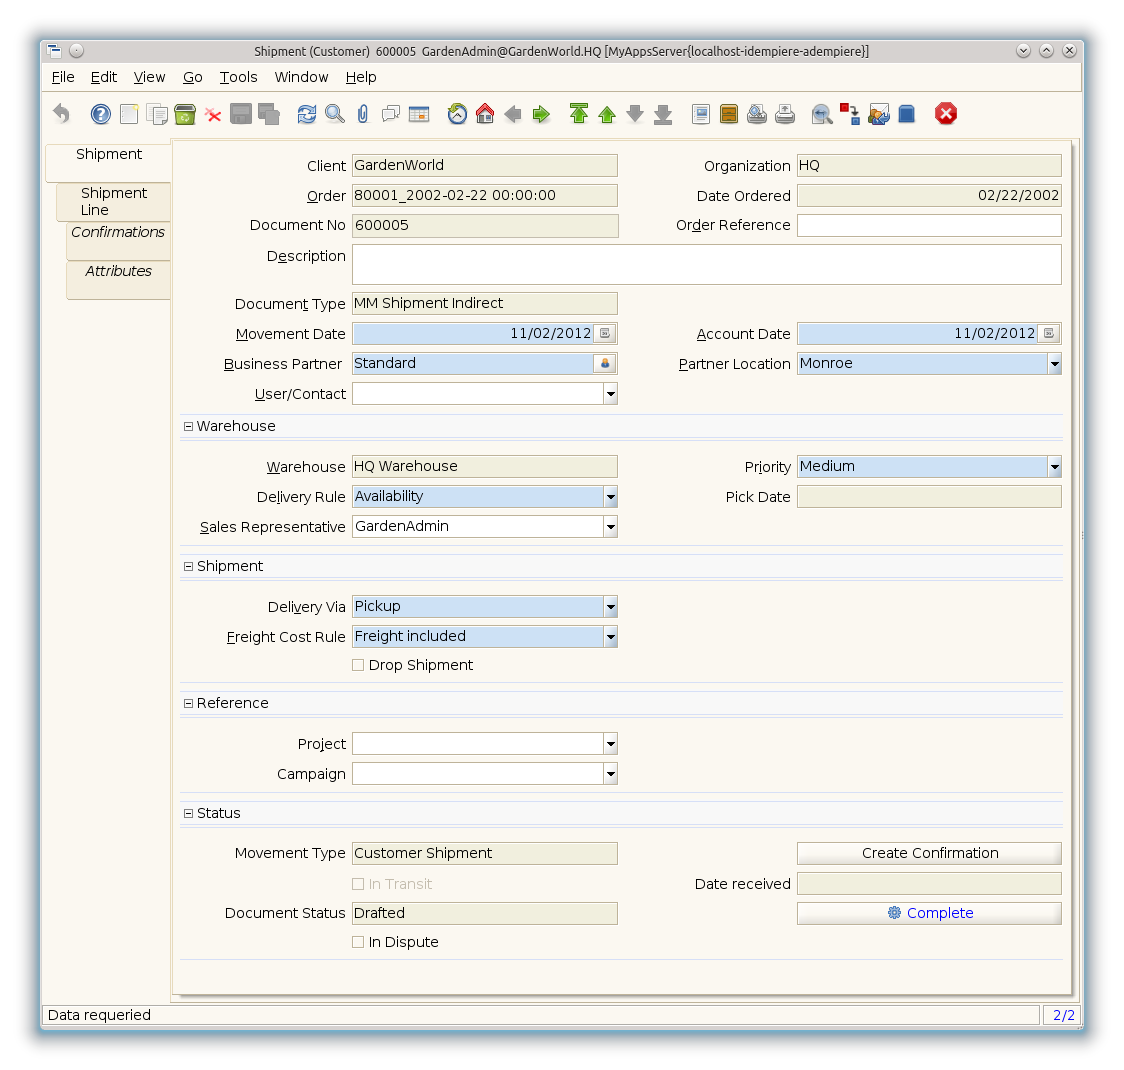Enable the Drop Shipment checkbox
The height and width of the screenshot is (1070, 1124).
point(358,665)
